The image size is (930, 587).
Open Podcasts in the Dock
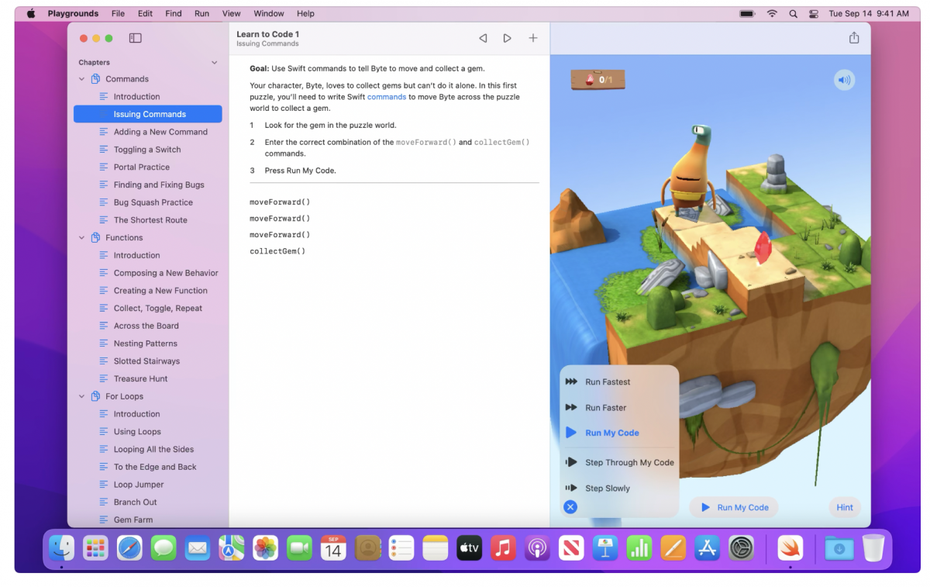537,548
